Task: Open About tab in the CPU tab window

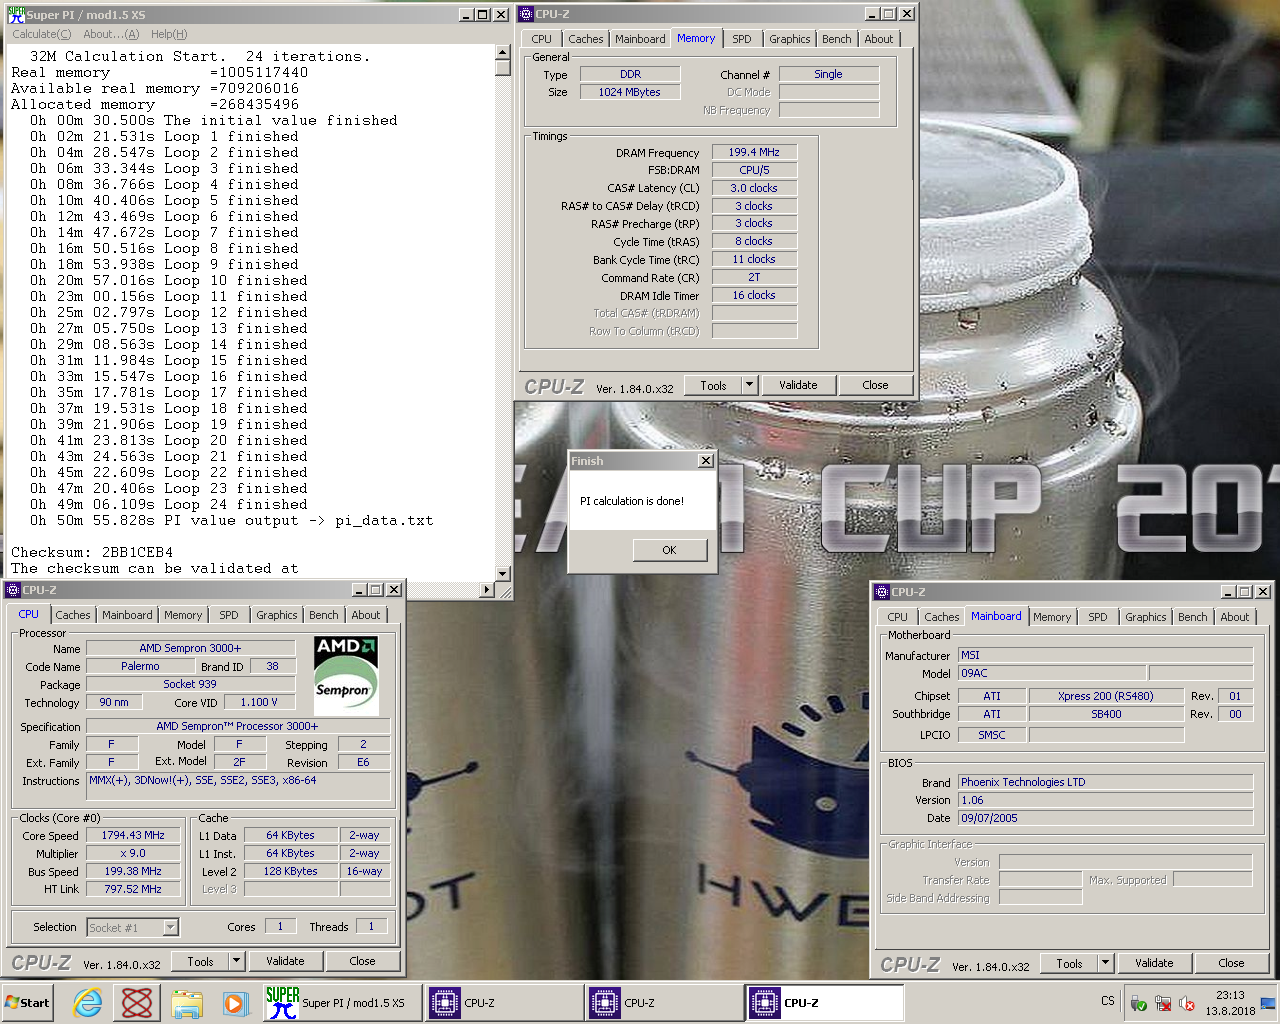Action: click(365, 615)
